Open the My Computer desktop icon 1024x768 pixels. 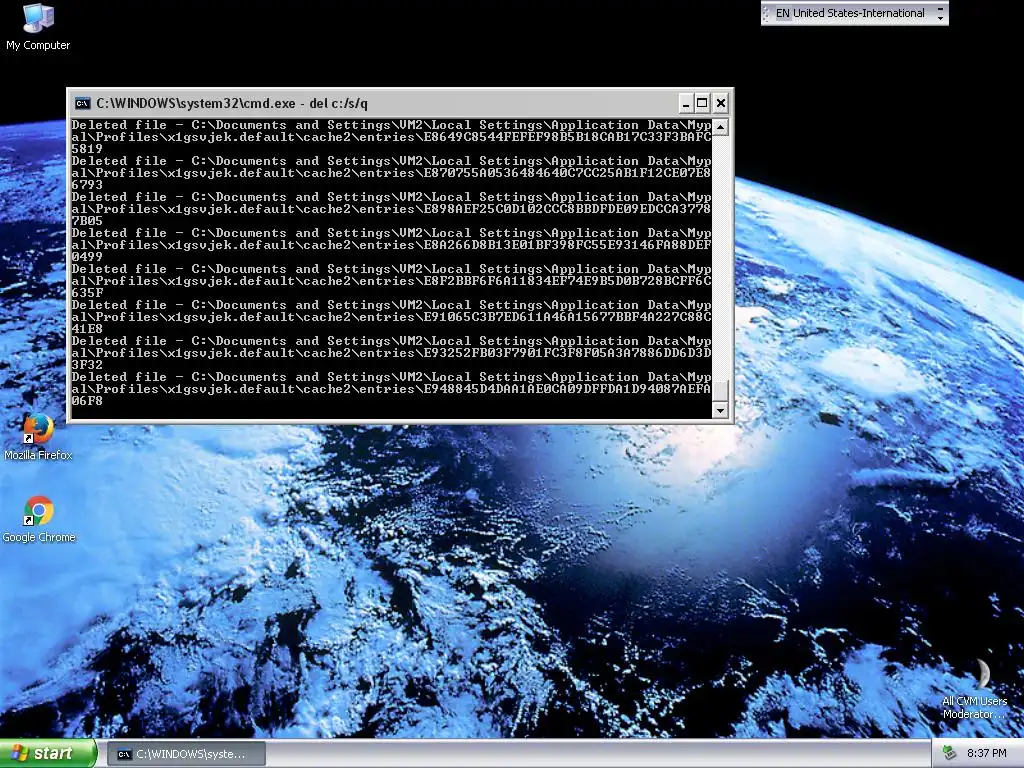(38, 27)
